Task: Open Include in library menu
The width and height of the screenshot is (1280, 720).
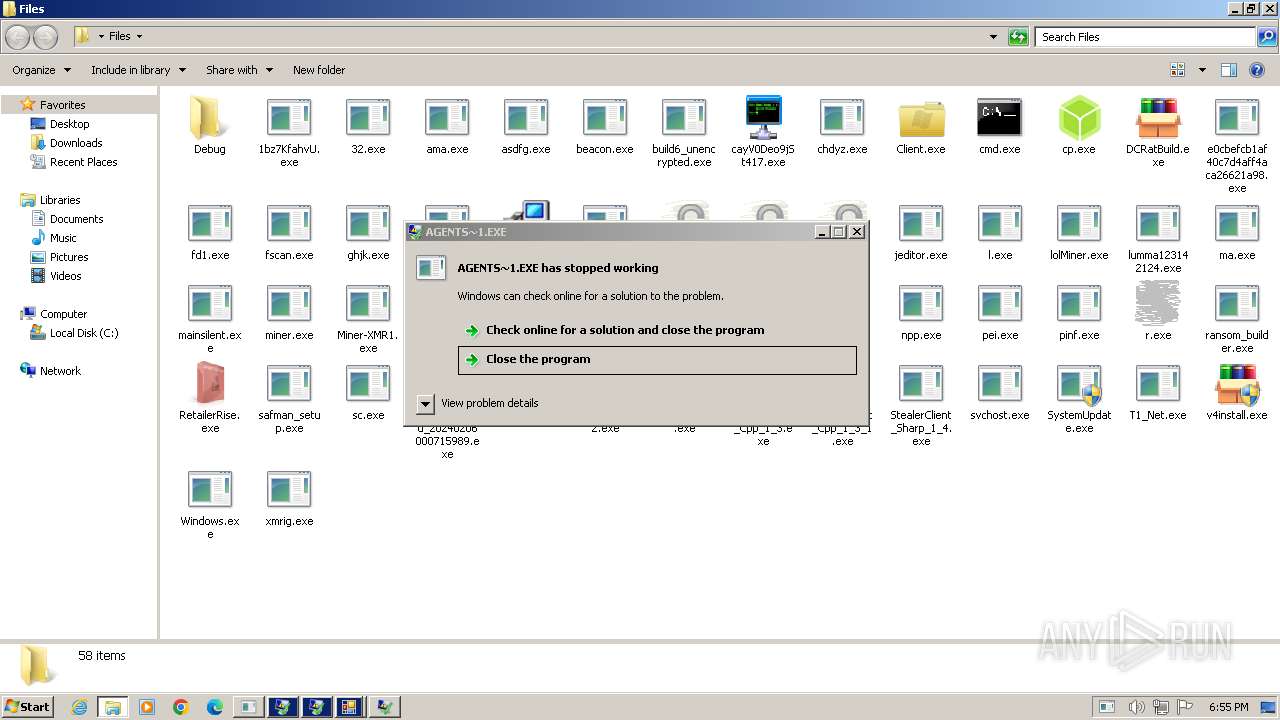Action: pyautogui.click(x=138, y=70)
